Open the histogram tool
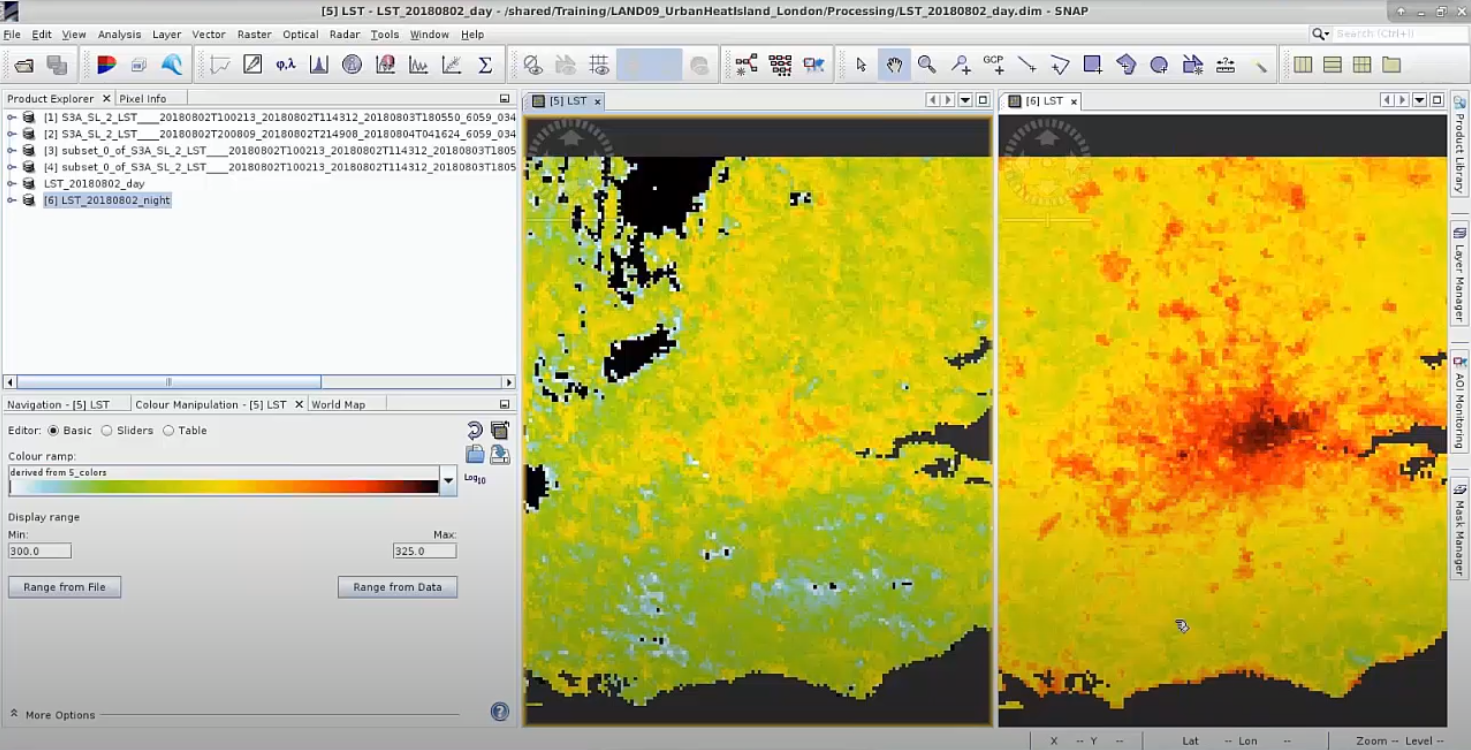 [x=319, y=65]
